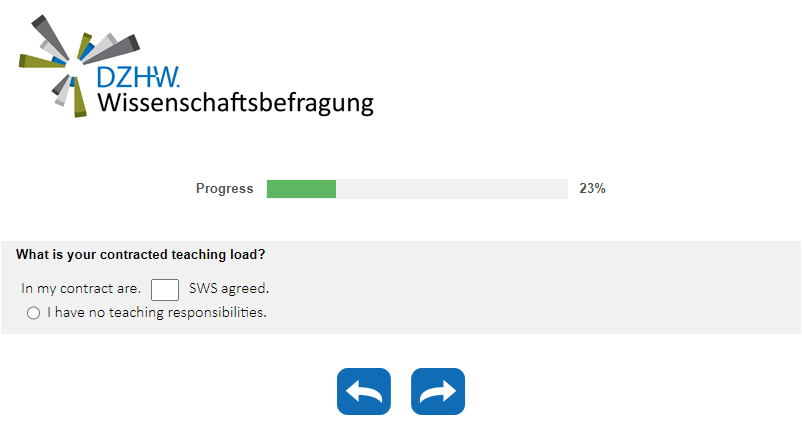Click the back arrow navigation button
Viewport: 802px width, 426px height.
[364, 391]
